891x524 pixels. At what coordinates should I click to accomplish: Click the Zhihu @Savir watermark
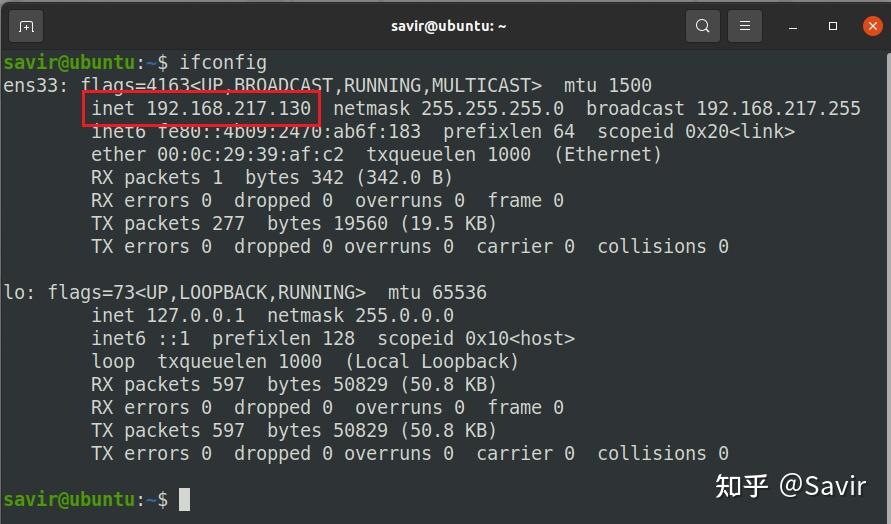pos(789,487)
